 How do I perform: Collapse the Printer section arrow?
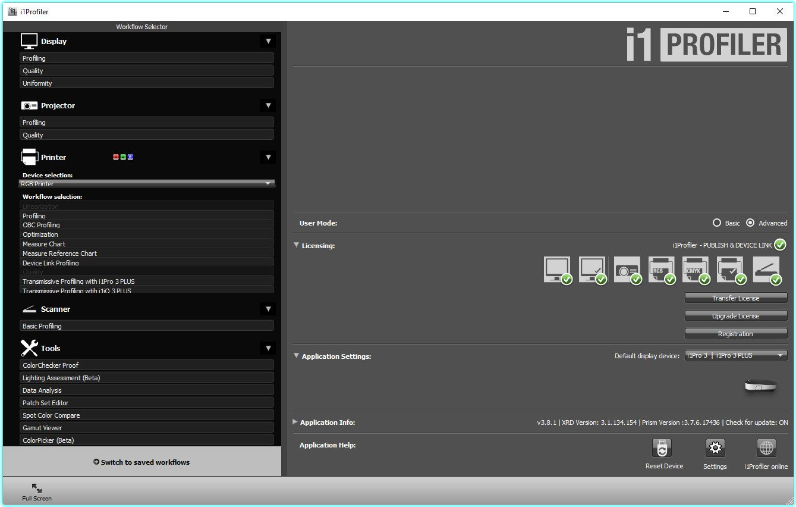268,157
